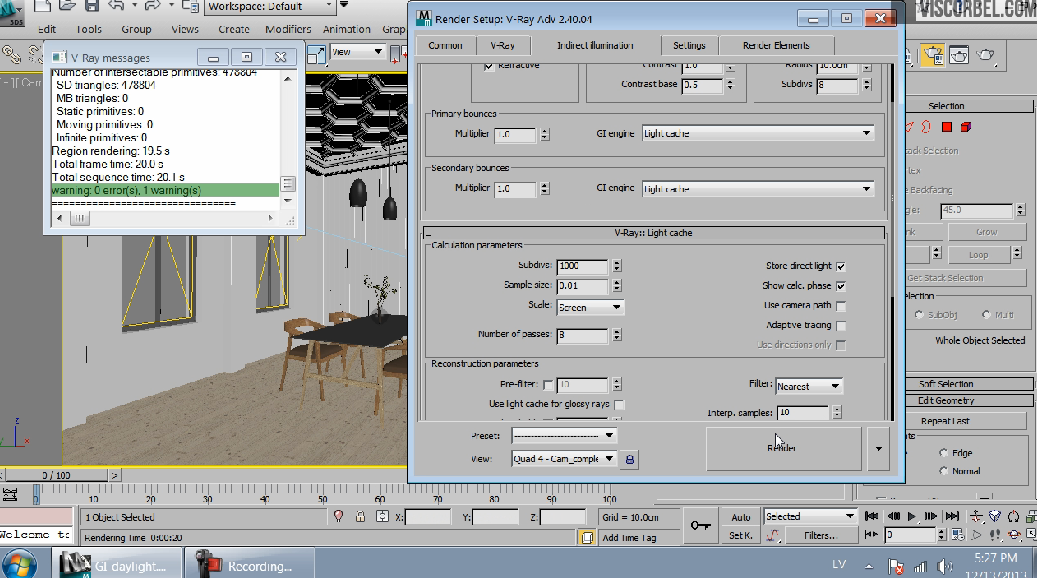This screenshot has height=578, width=1037.
Task: Switch to the Common tab
Action: coord(445,45)
